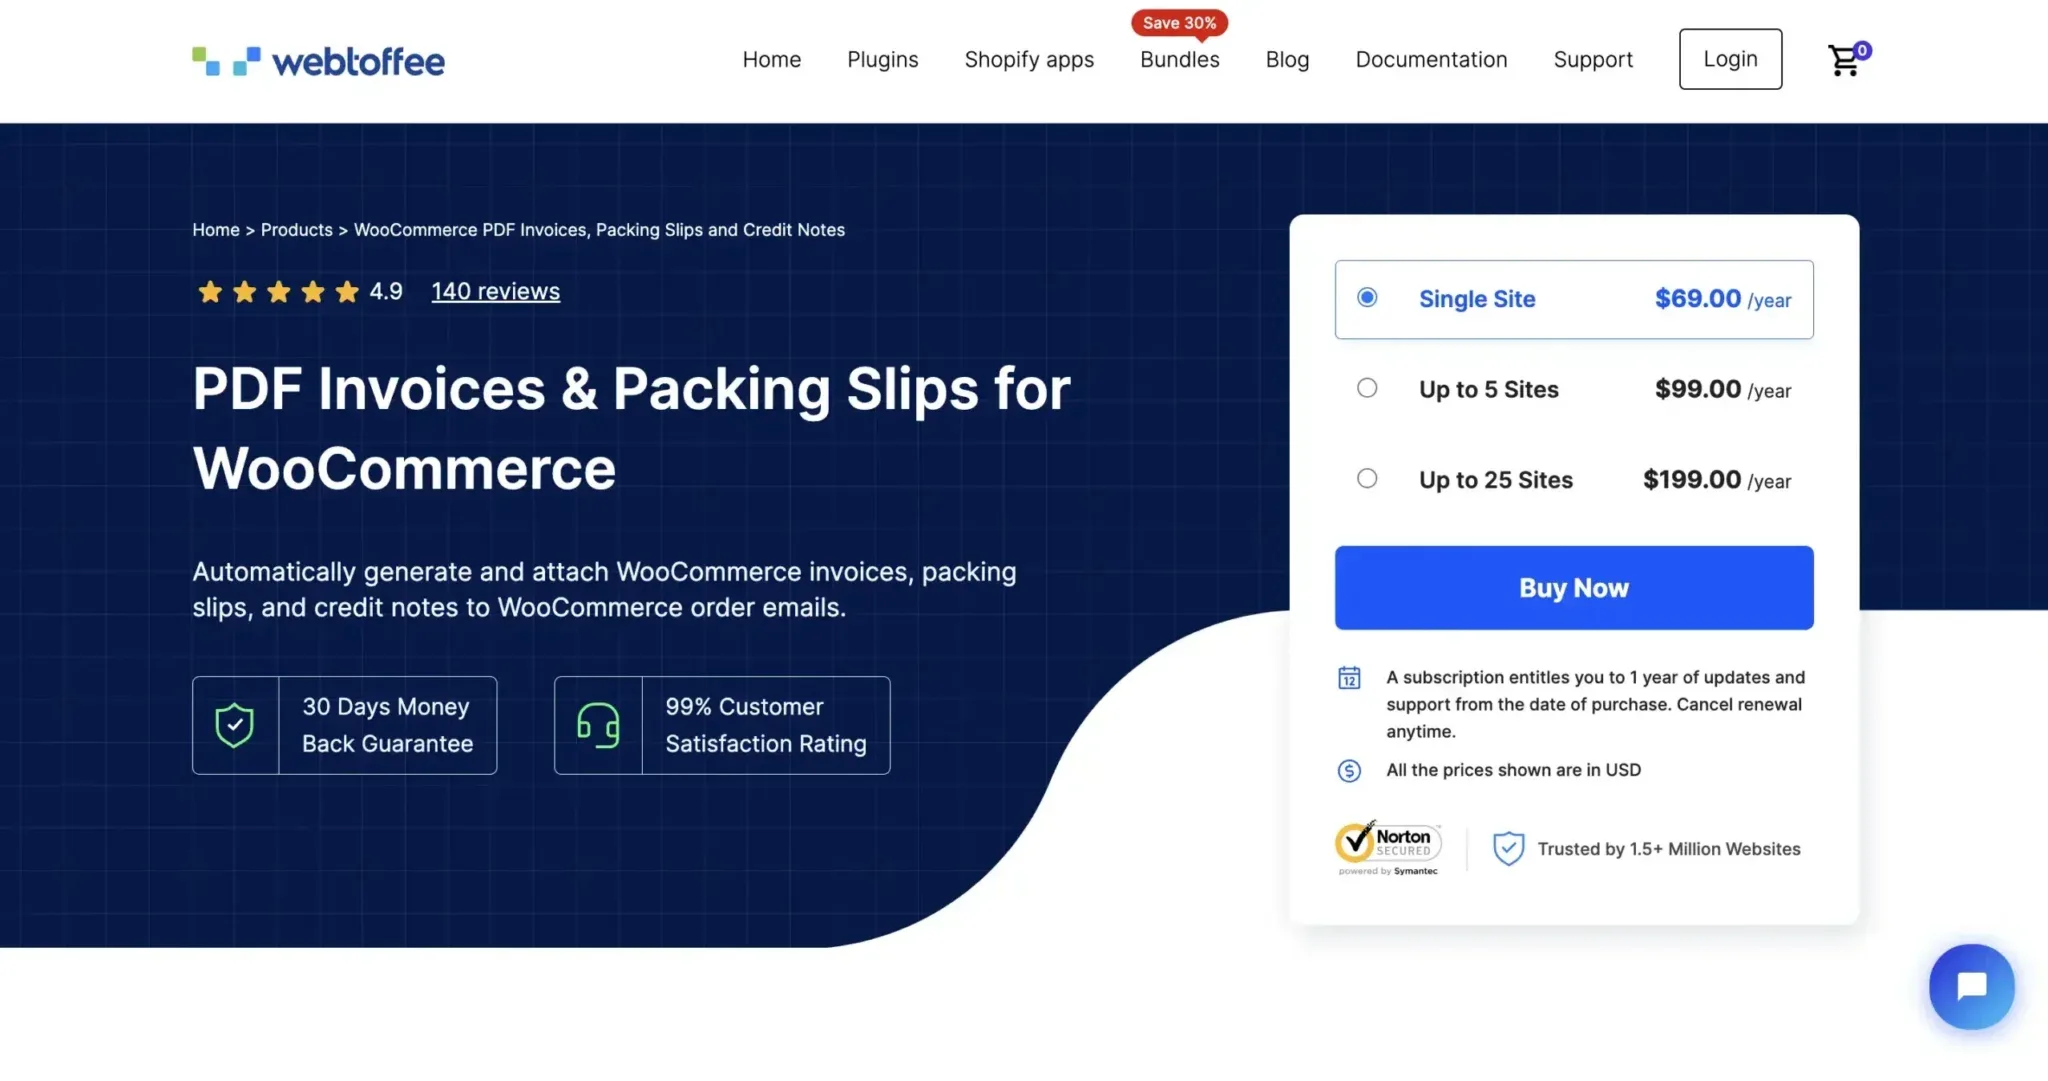
Task: Click the subscription entitlement note text
Action: (1595, 704)
